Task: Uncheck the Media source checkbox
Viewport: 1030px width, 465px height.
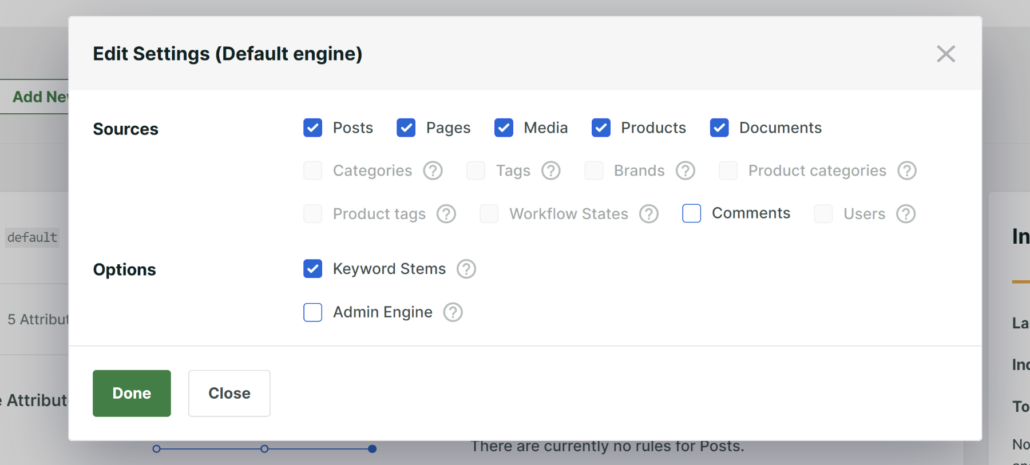Action: (x=504, y=127)
